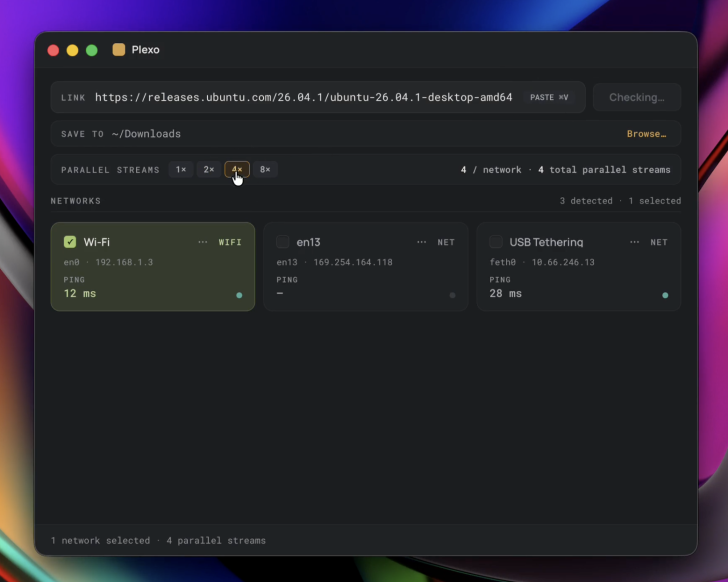Enable the en13 network checkbox
728x582 pixels.
[283, 242]
